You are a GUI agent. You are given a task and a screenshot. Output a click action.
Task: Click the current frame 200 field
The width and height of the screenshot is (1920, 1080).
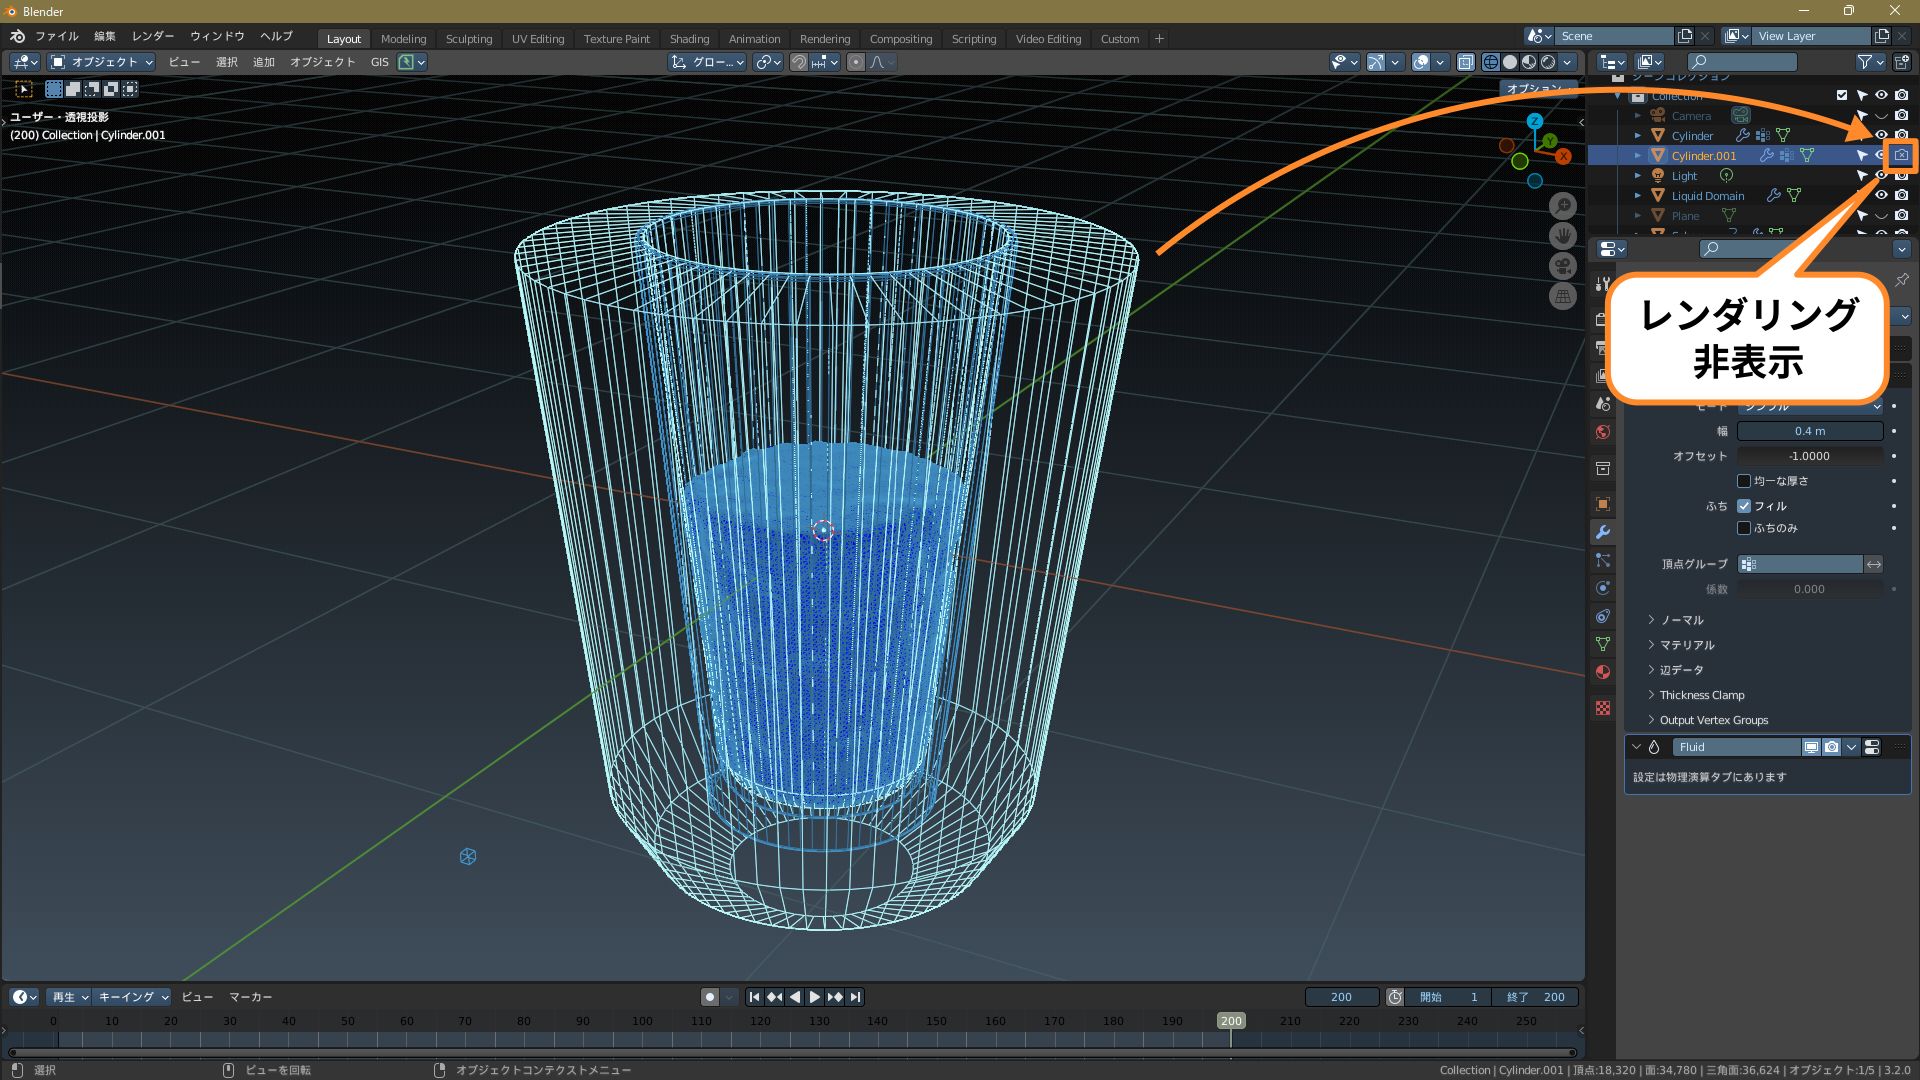(x=1341, y=997)
